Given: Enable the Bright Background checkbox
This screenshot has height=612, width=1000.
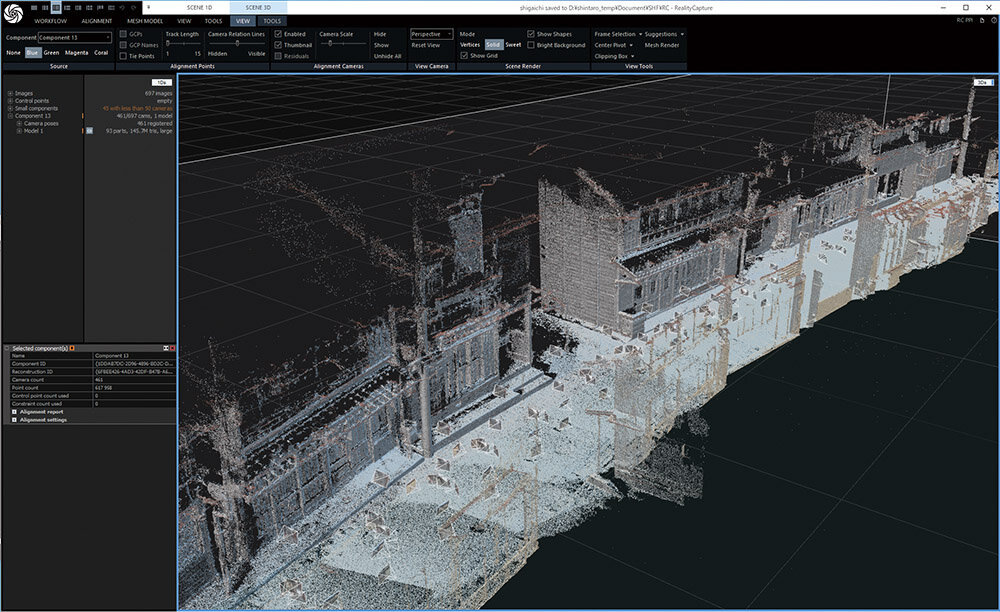Looking at the screenshot, I should (531, 45).
